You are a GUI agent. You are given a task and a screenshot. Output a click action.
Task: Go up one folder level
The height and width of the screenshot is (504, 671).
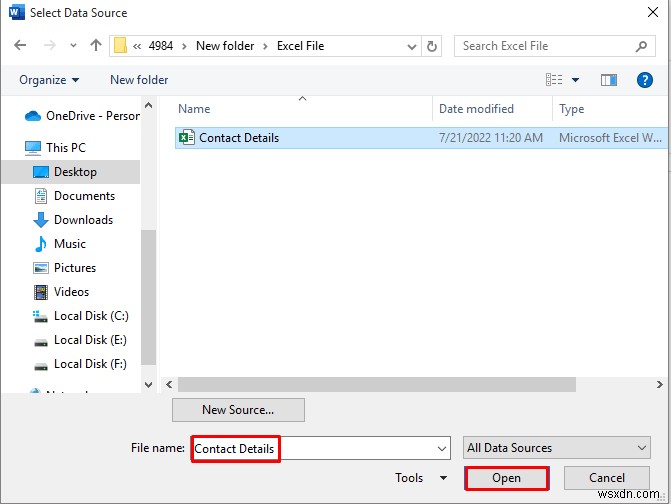pos(96,45)
